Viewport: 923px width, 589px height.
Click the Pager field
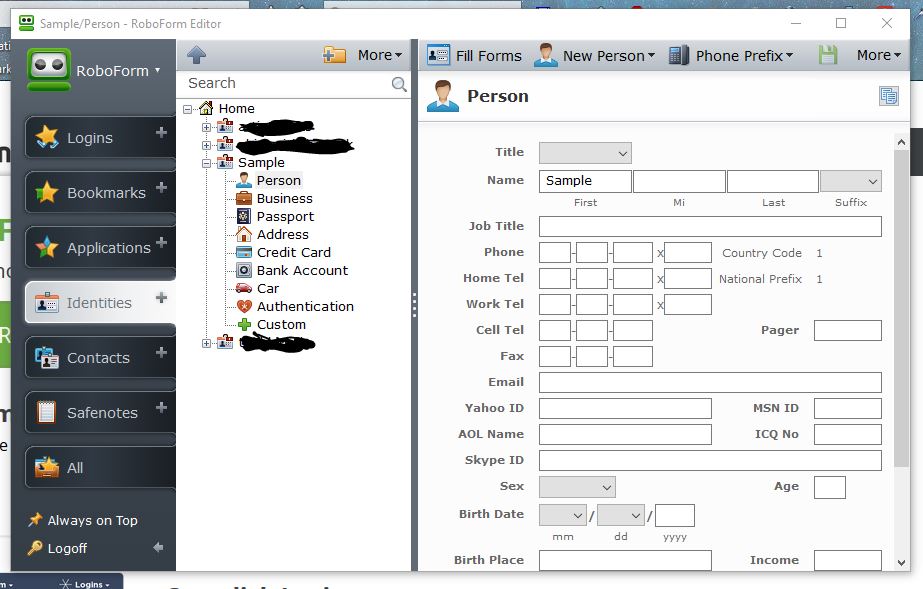(x=848, y=331)
